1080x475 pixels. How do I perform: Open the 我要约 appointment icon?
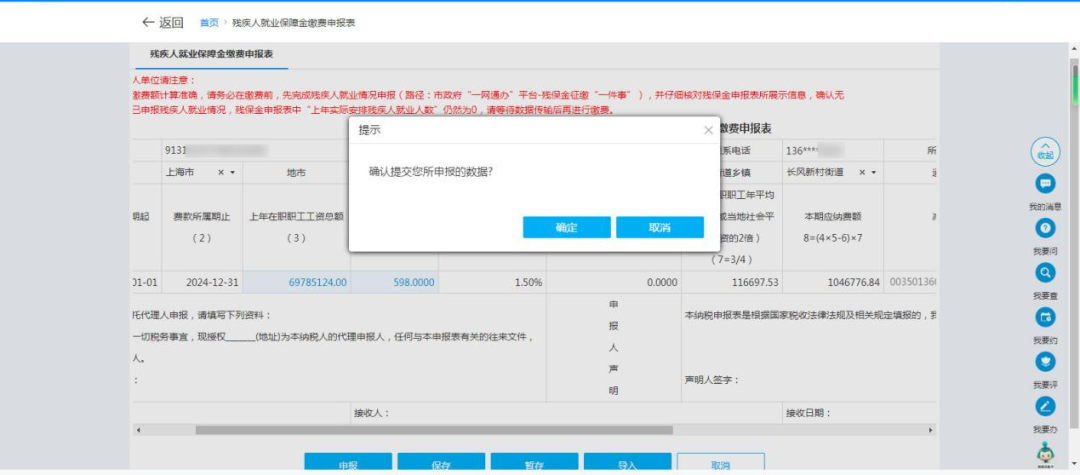click(x=1045, y=317)
